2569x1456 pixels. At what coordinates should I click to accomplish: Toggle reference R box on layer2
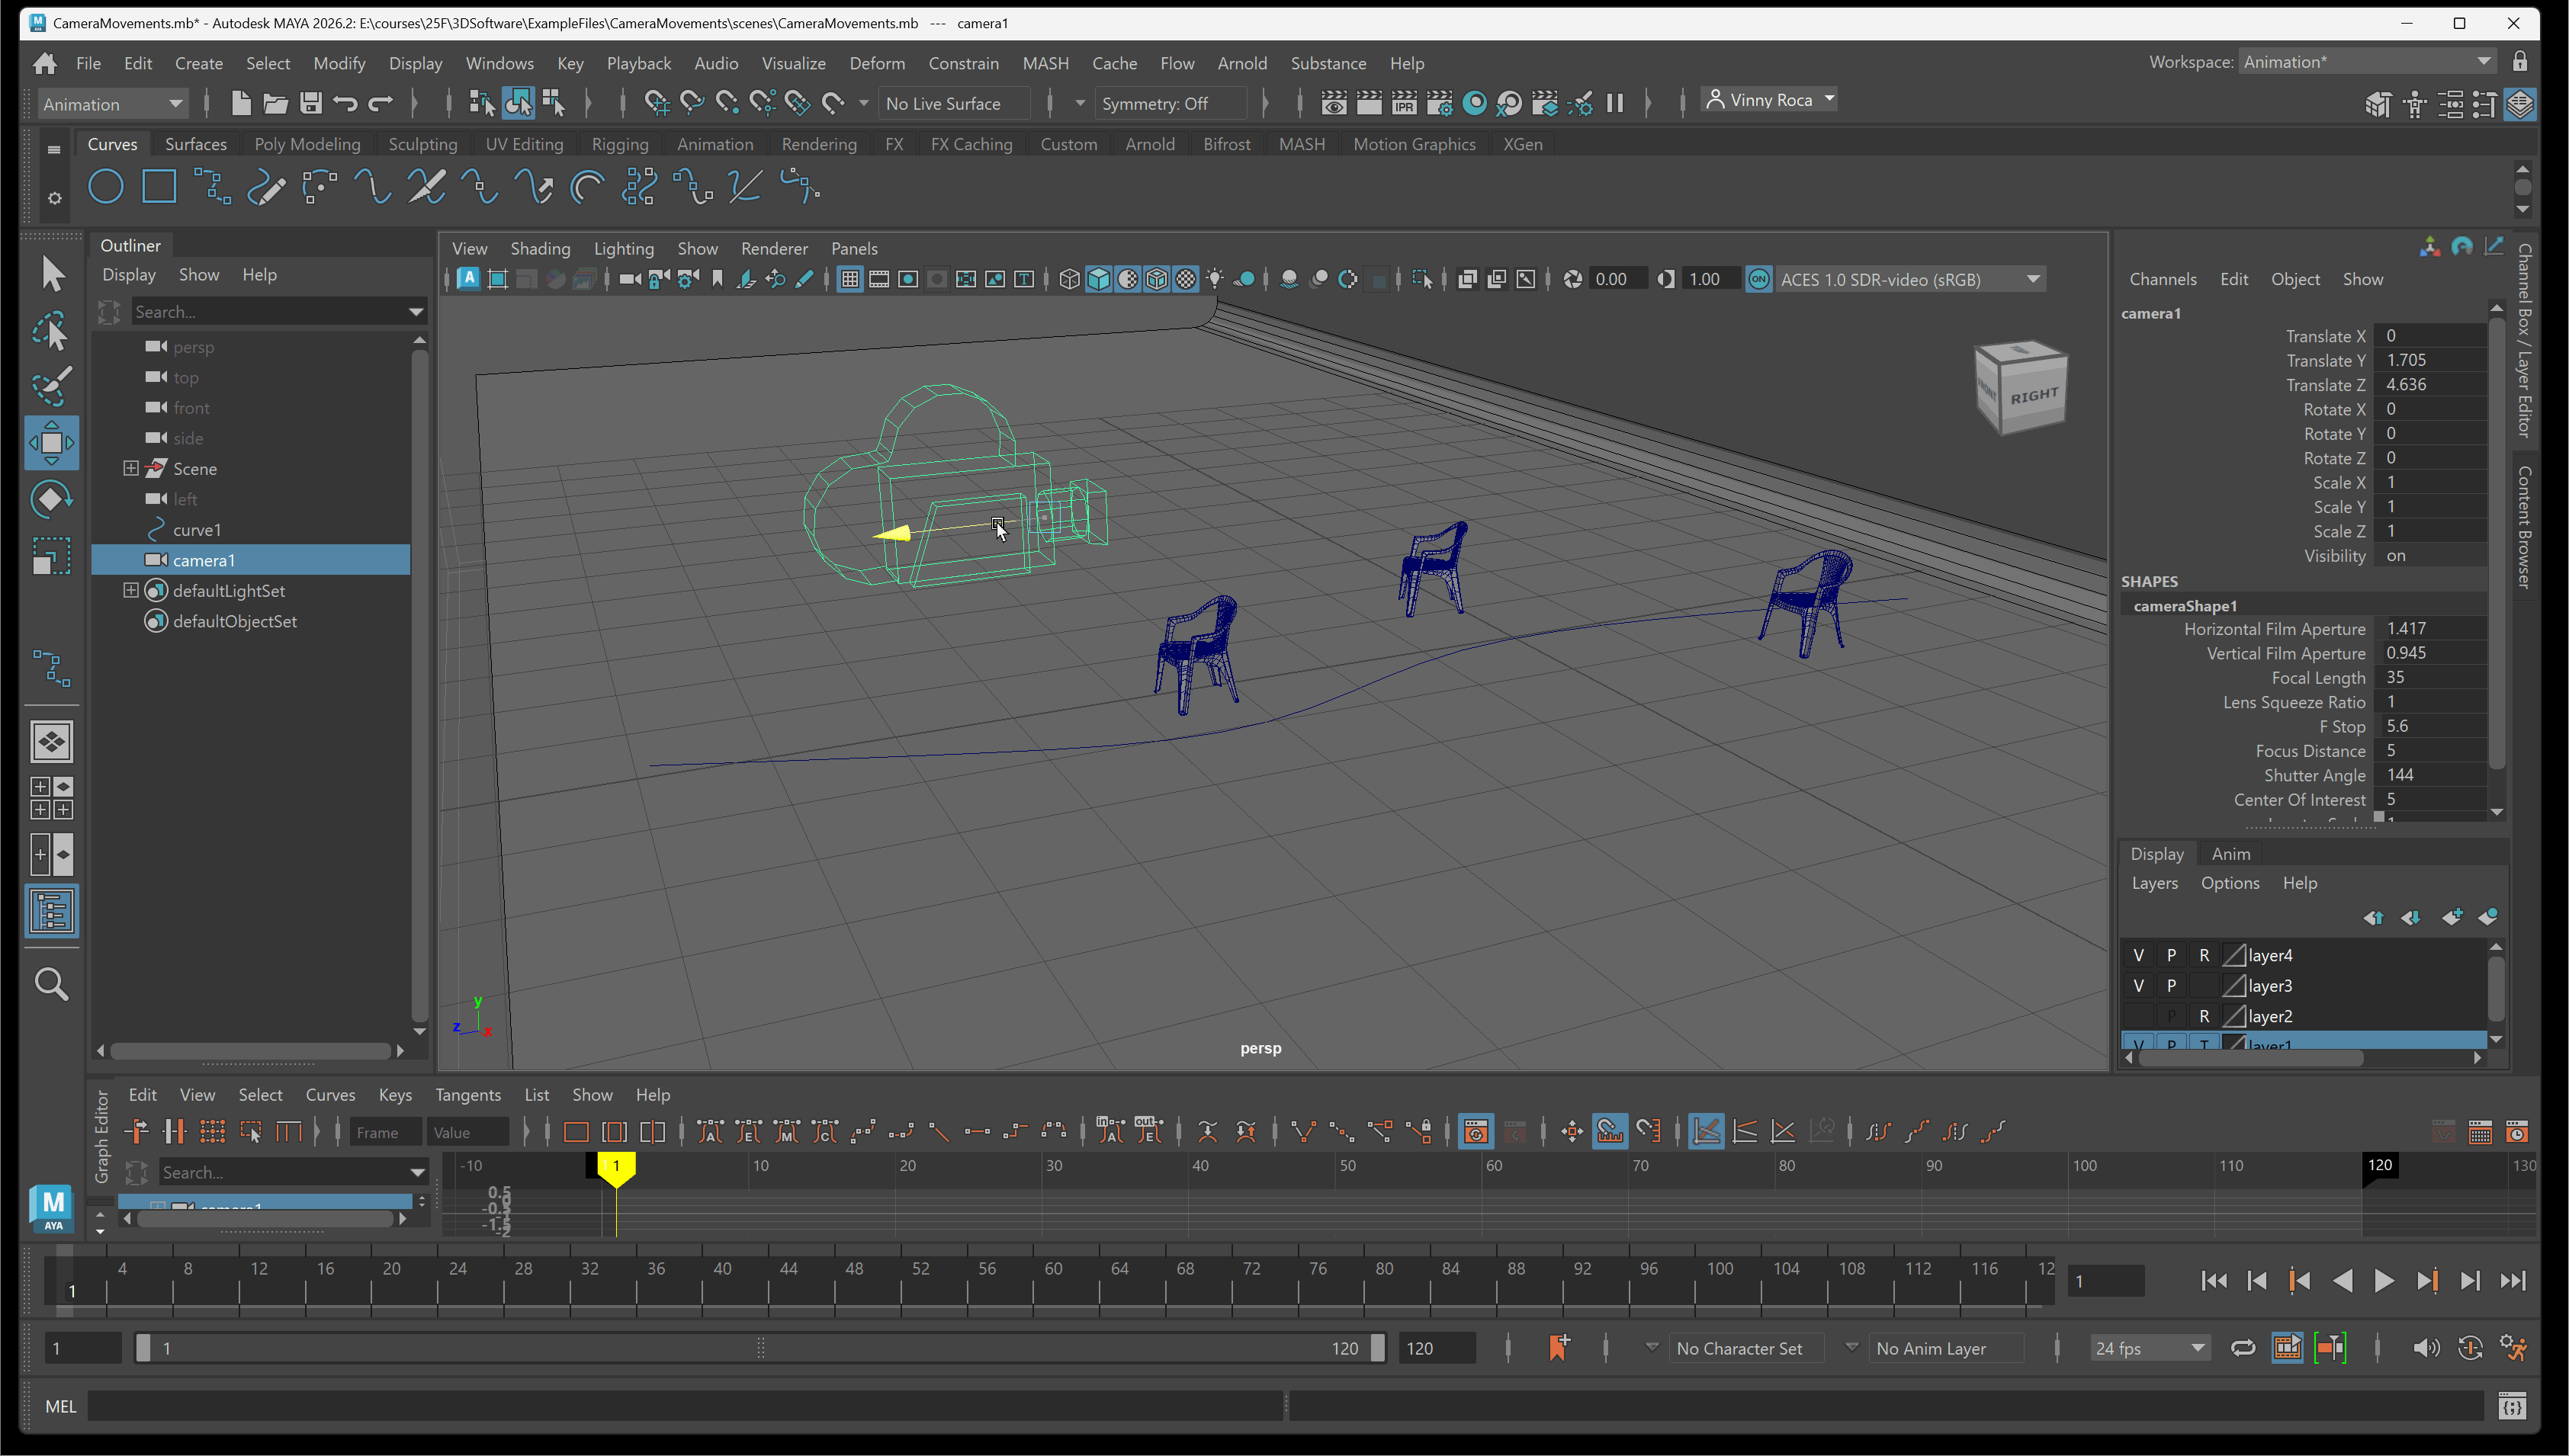2204,1016
